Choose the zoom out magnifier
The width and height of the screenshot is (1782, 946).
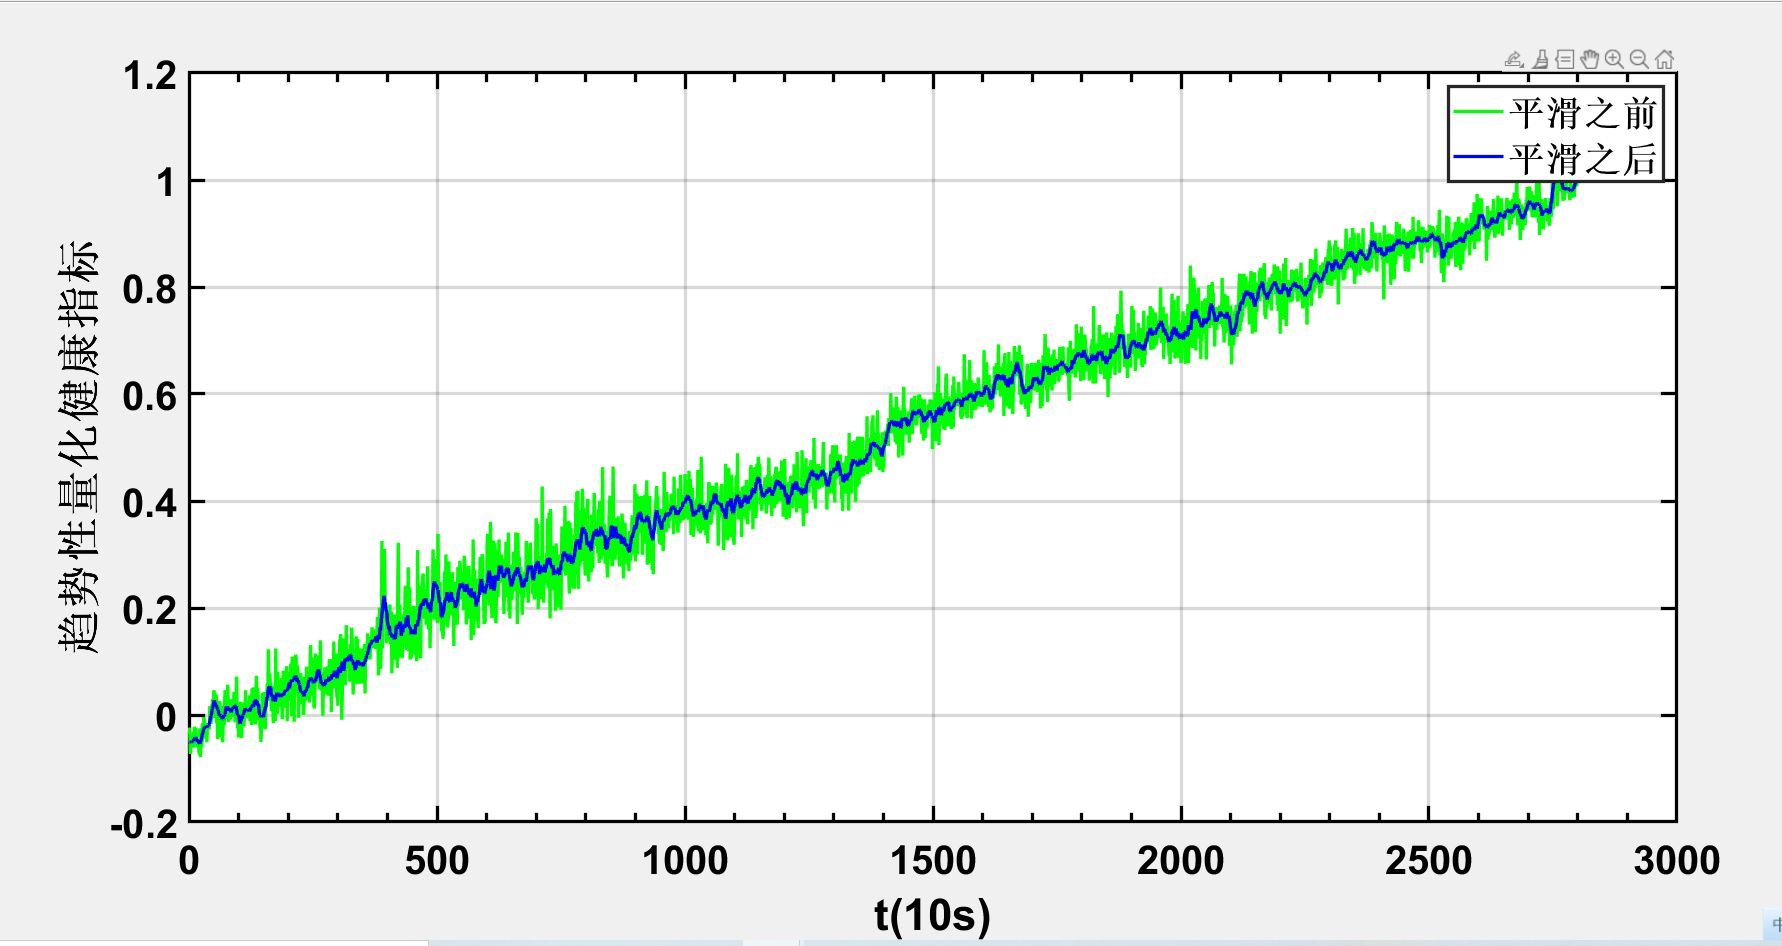tap(1639, 60)
